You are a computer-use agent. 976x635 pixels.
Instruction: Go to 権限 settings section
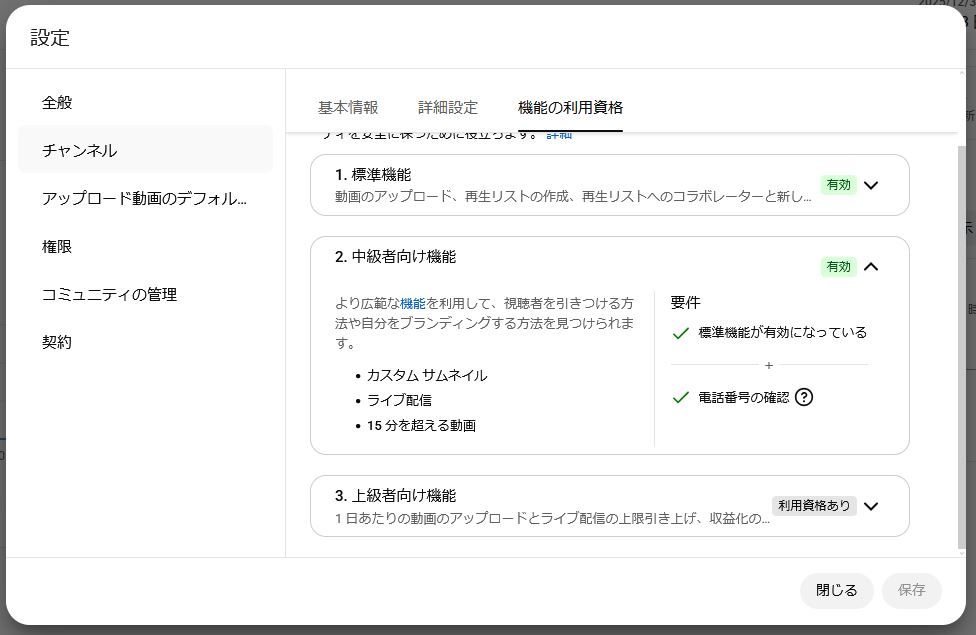point(57,246)
